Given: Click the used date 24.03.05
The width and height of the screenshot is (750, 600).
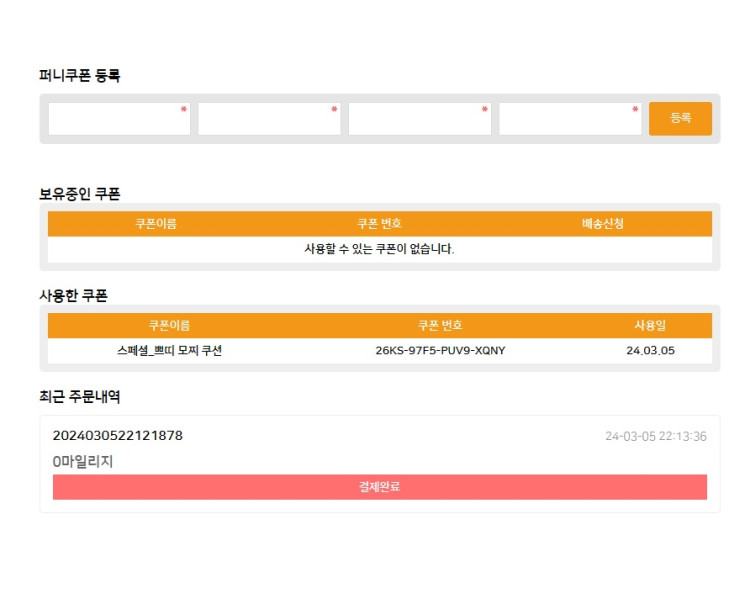Looking at the screenshot, I should coord(650,351).
